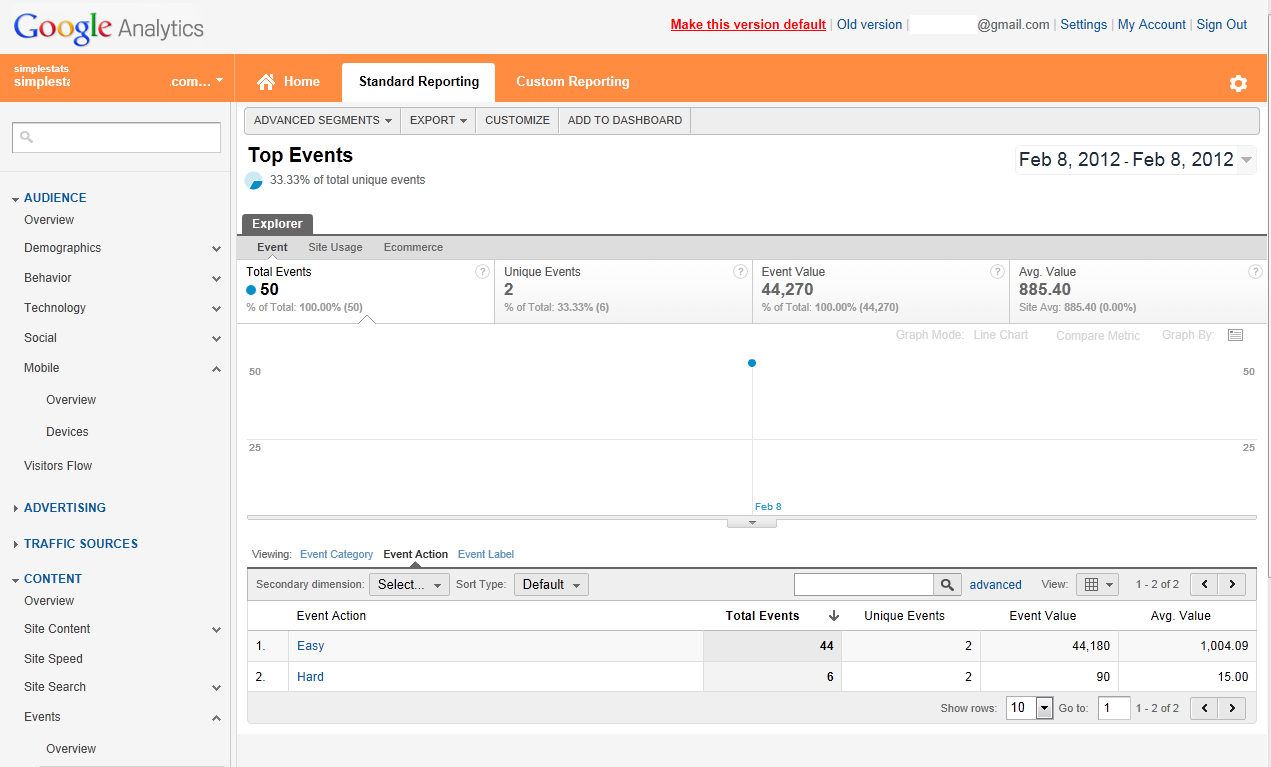Open the table View type dropdown
The image size is (1271, 767).
[1097, 584]
